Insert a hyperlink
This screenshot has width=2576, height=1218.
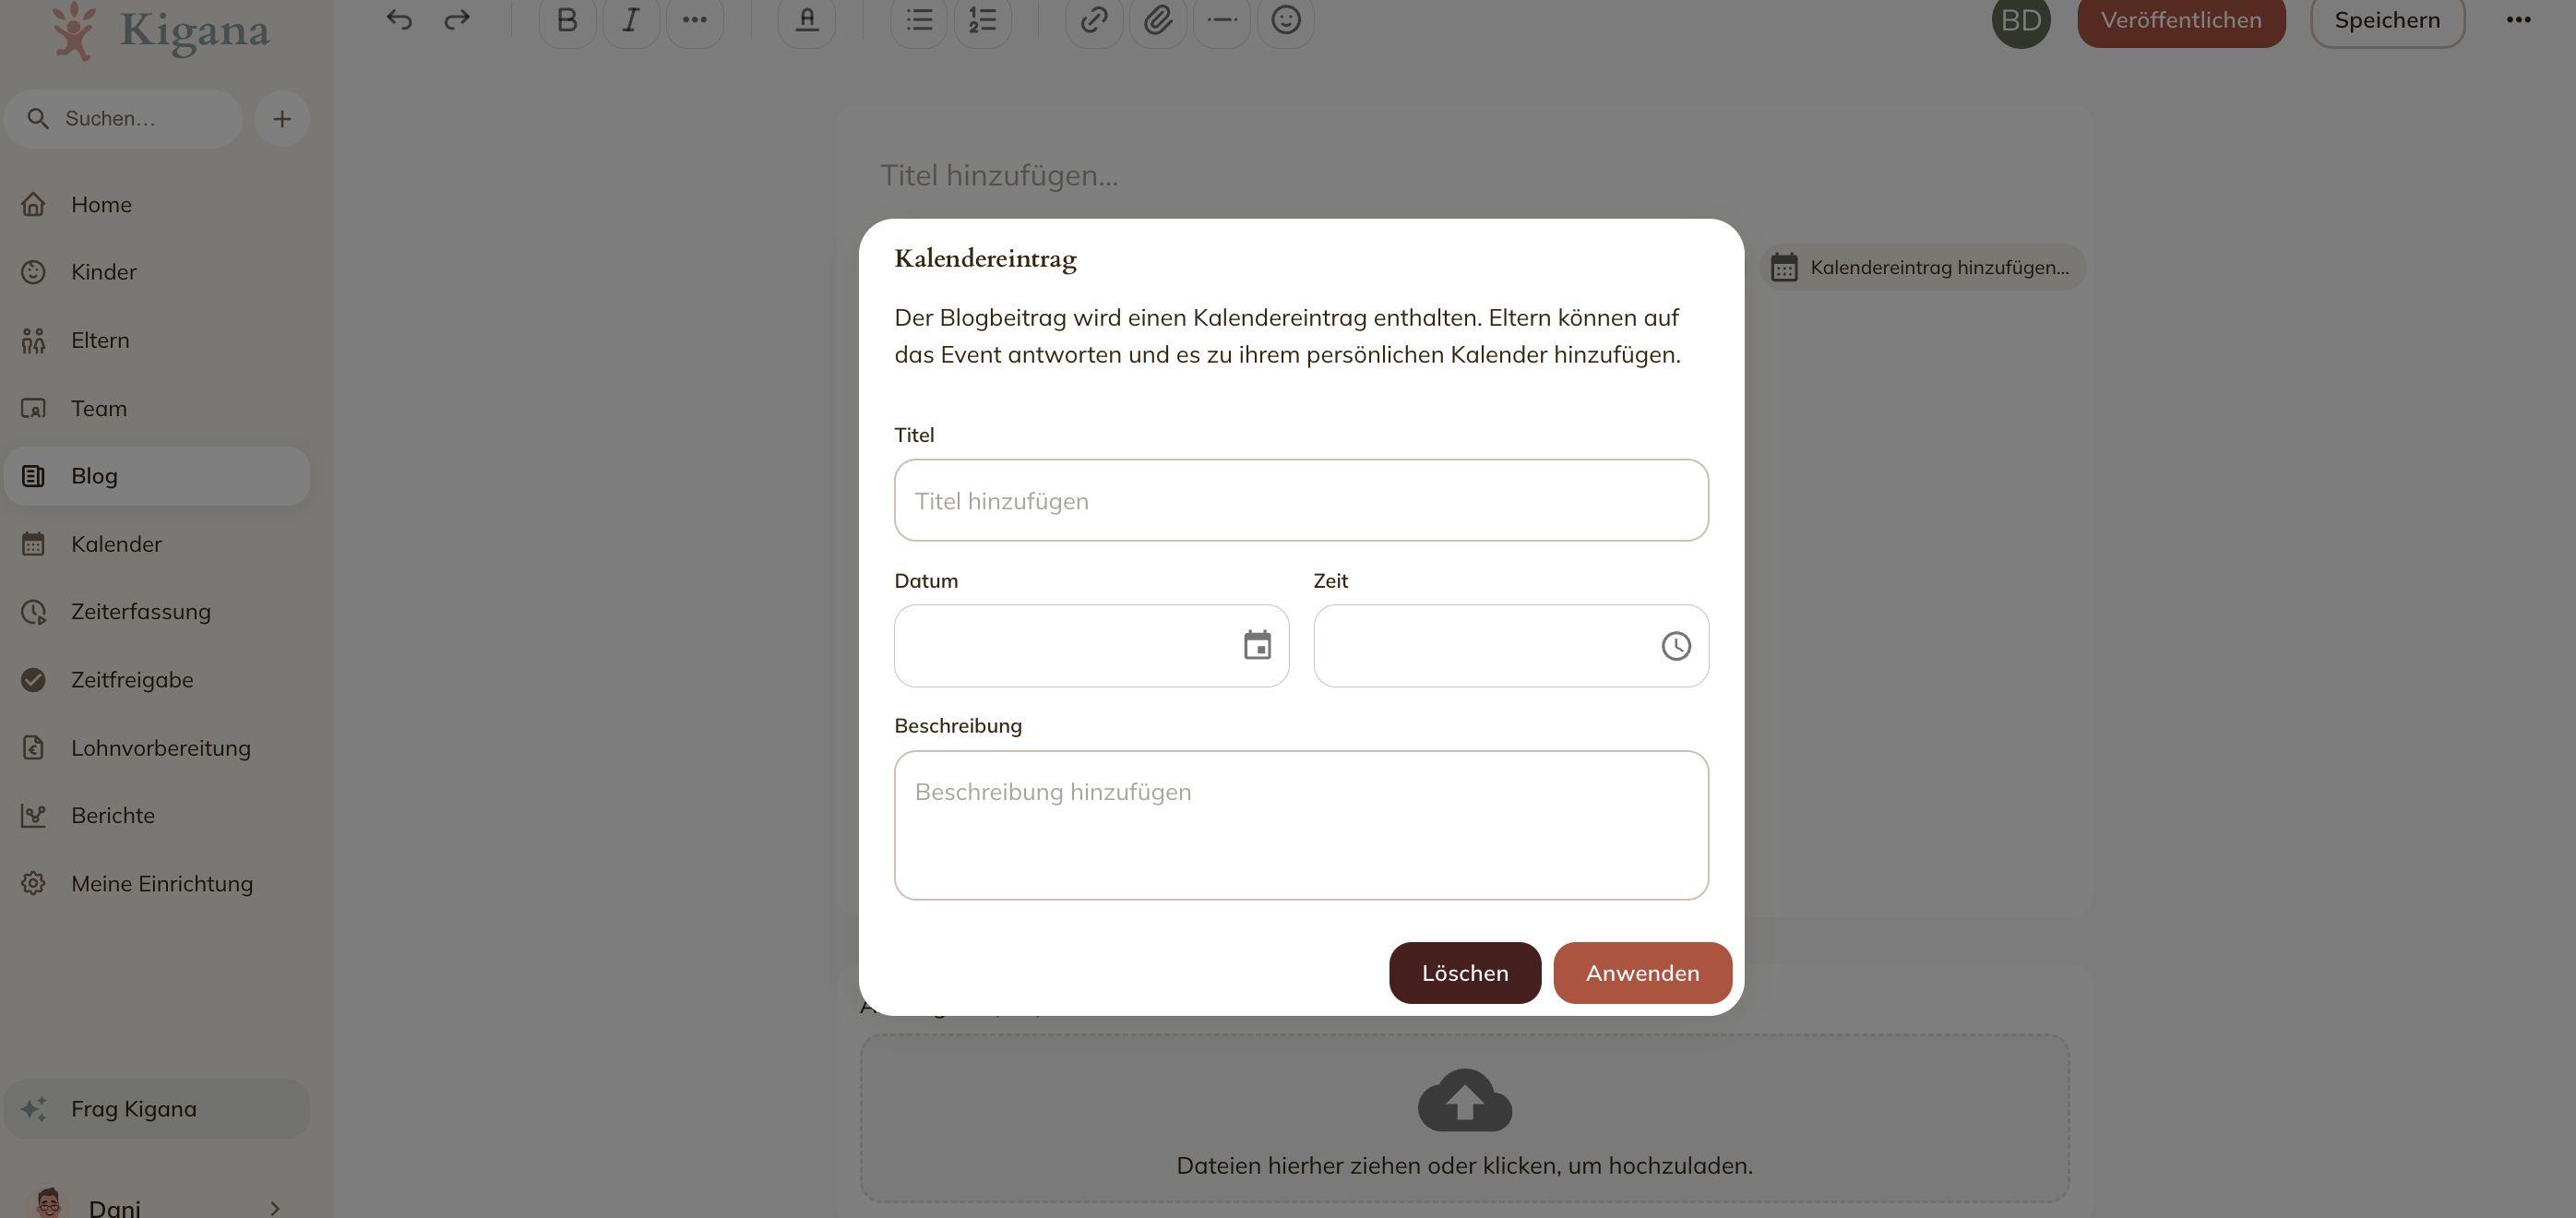(1094, 20)
